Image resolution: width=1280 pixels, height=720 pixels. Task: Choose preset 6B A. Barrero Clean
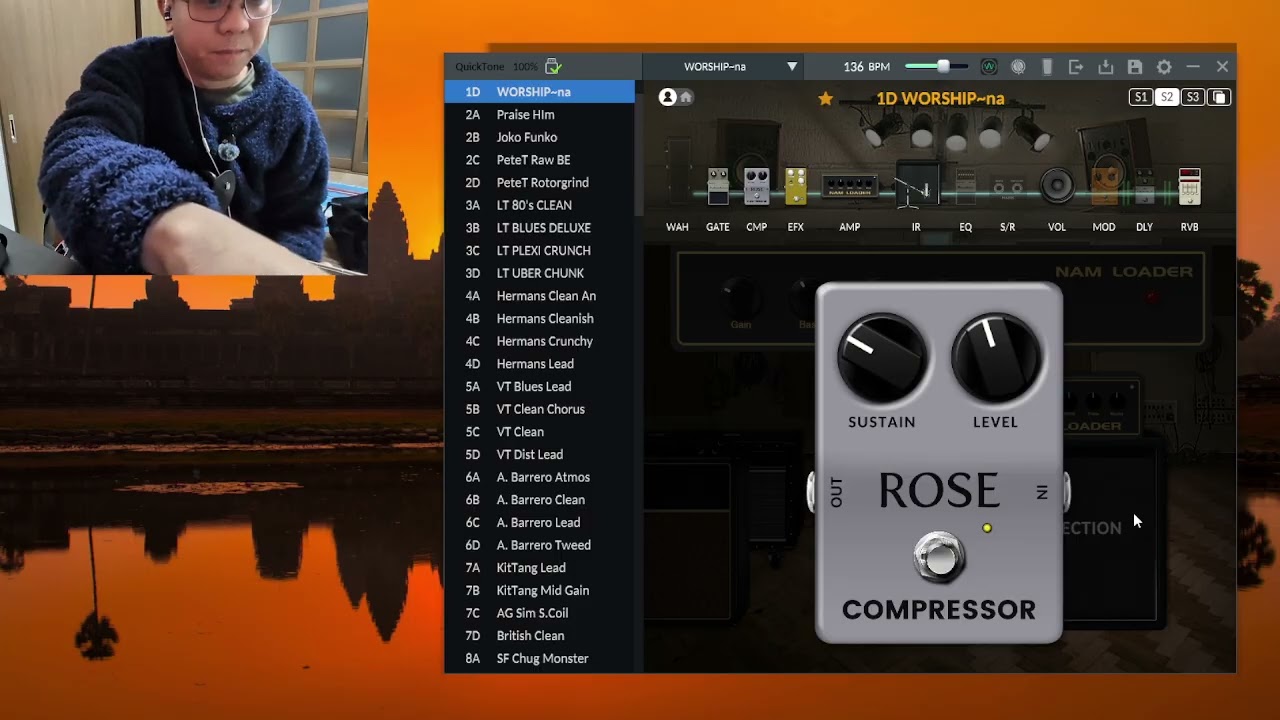coord(539,500)
